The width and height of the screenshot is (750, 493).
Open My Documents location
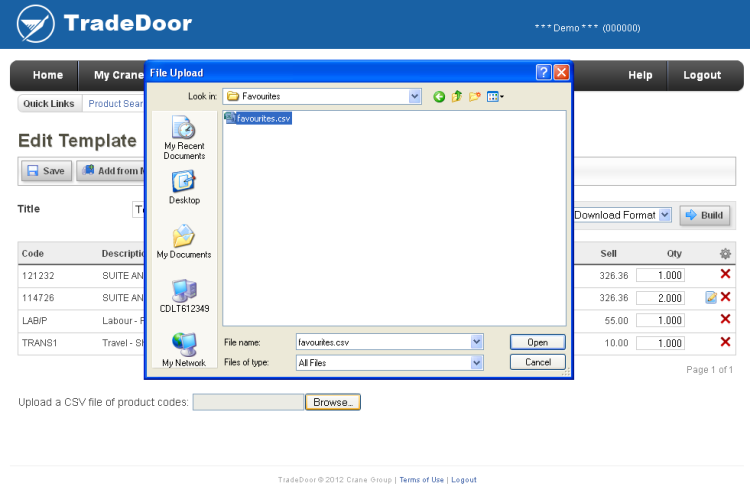[184, 241]
